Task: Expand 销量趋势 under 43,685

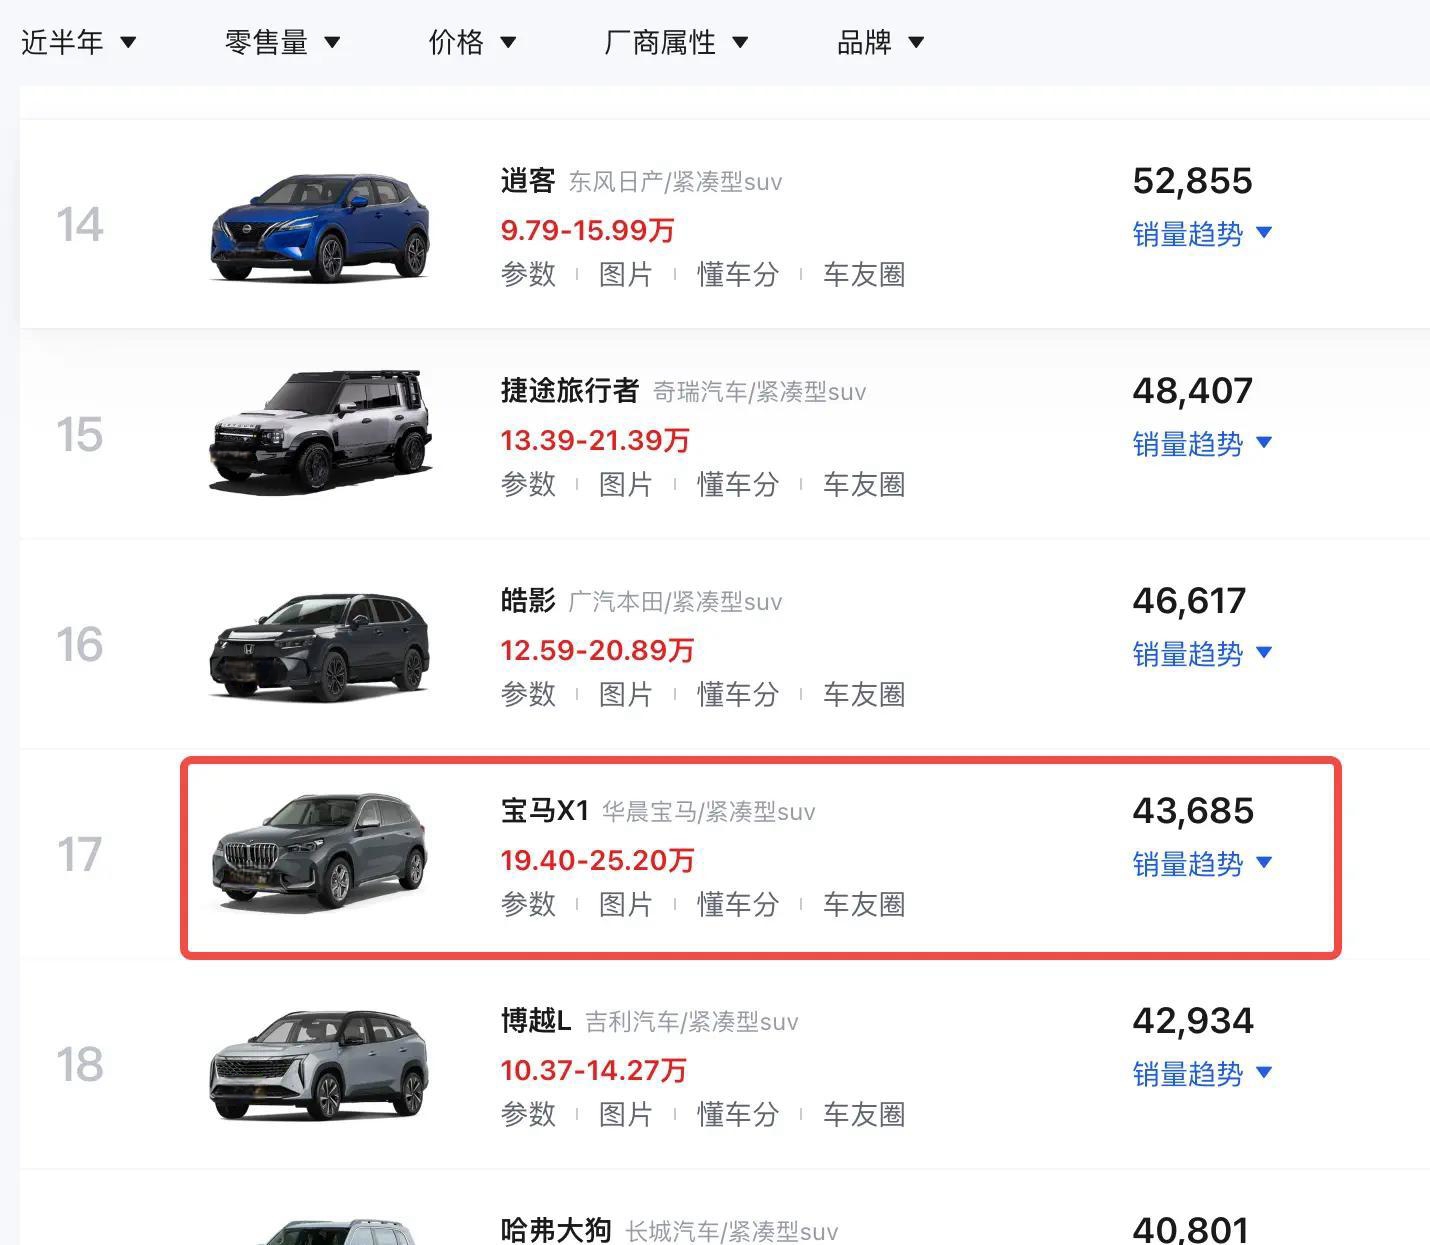Action: 1202,864
